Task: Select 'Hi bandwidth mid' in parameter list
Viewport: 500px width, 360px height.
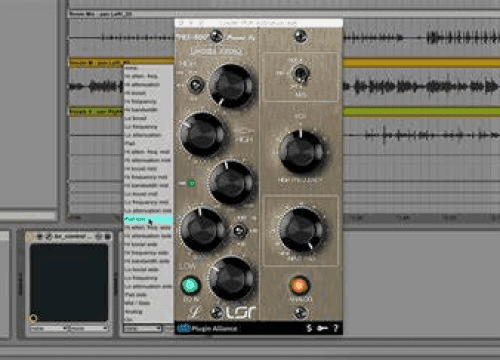Action: [x=148, y=185]
